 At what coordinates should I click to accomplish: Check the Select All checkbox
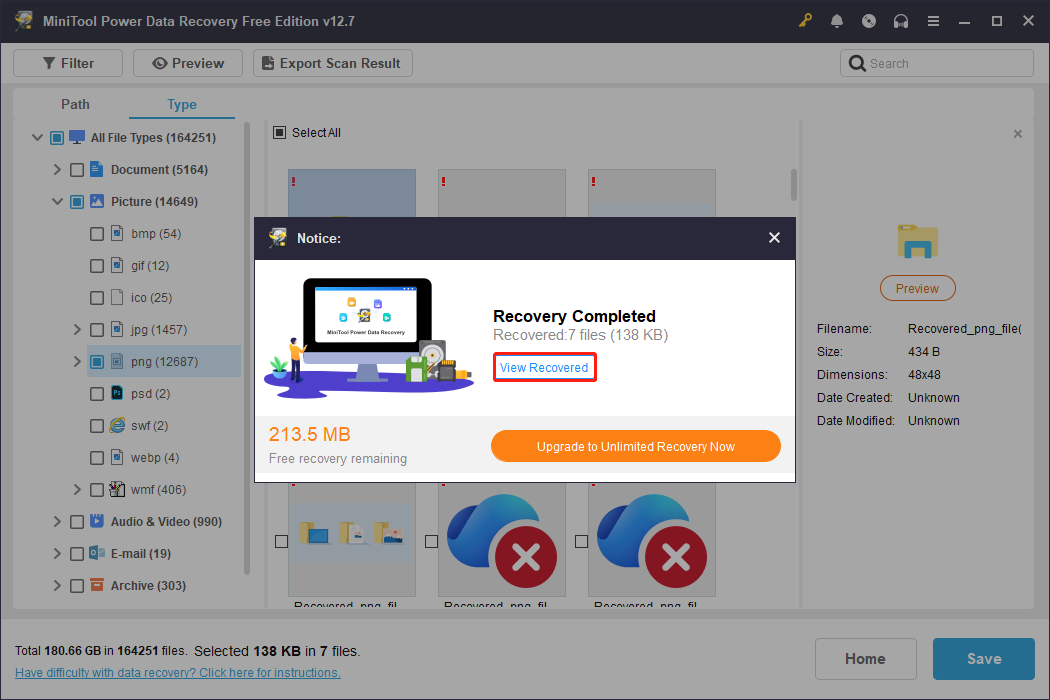pos(279,132)
